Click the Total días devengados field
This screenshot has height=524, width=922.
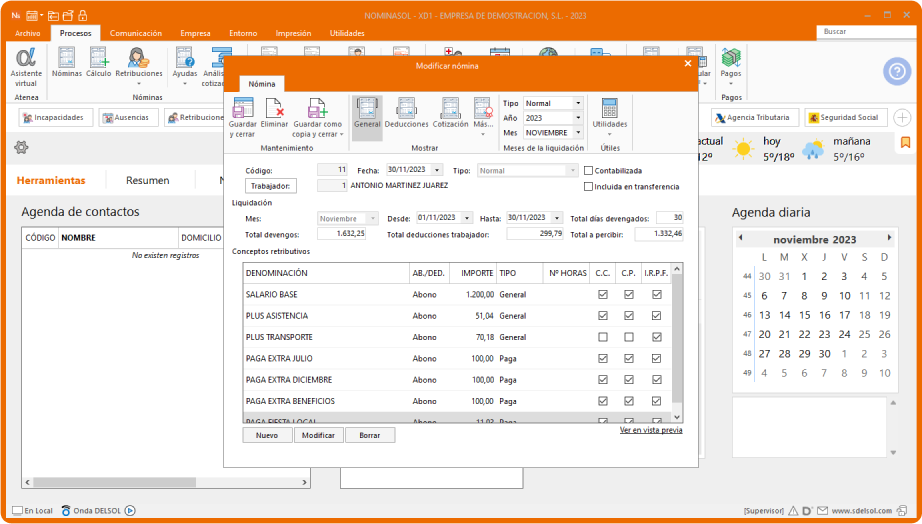(x=670, y=218)
